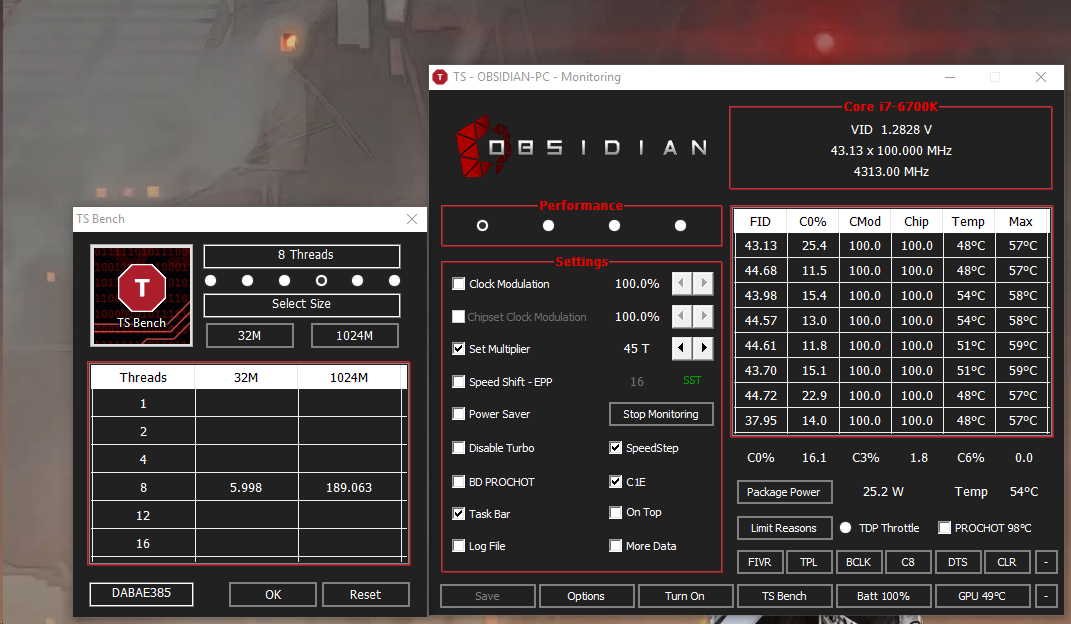The image size is (1071, 624).
Task: Close the TS Bench window
Action: [x=412, y=218]
